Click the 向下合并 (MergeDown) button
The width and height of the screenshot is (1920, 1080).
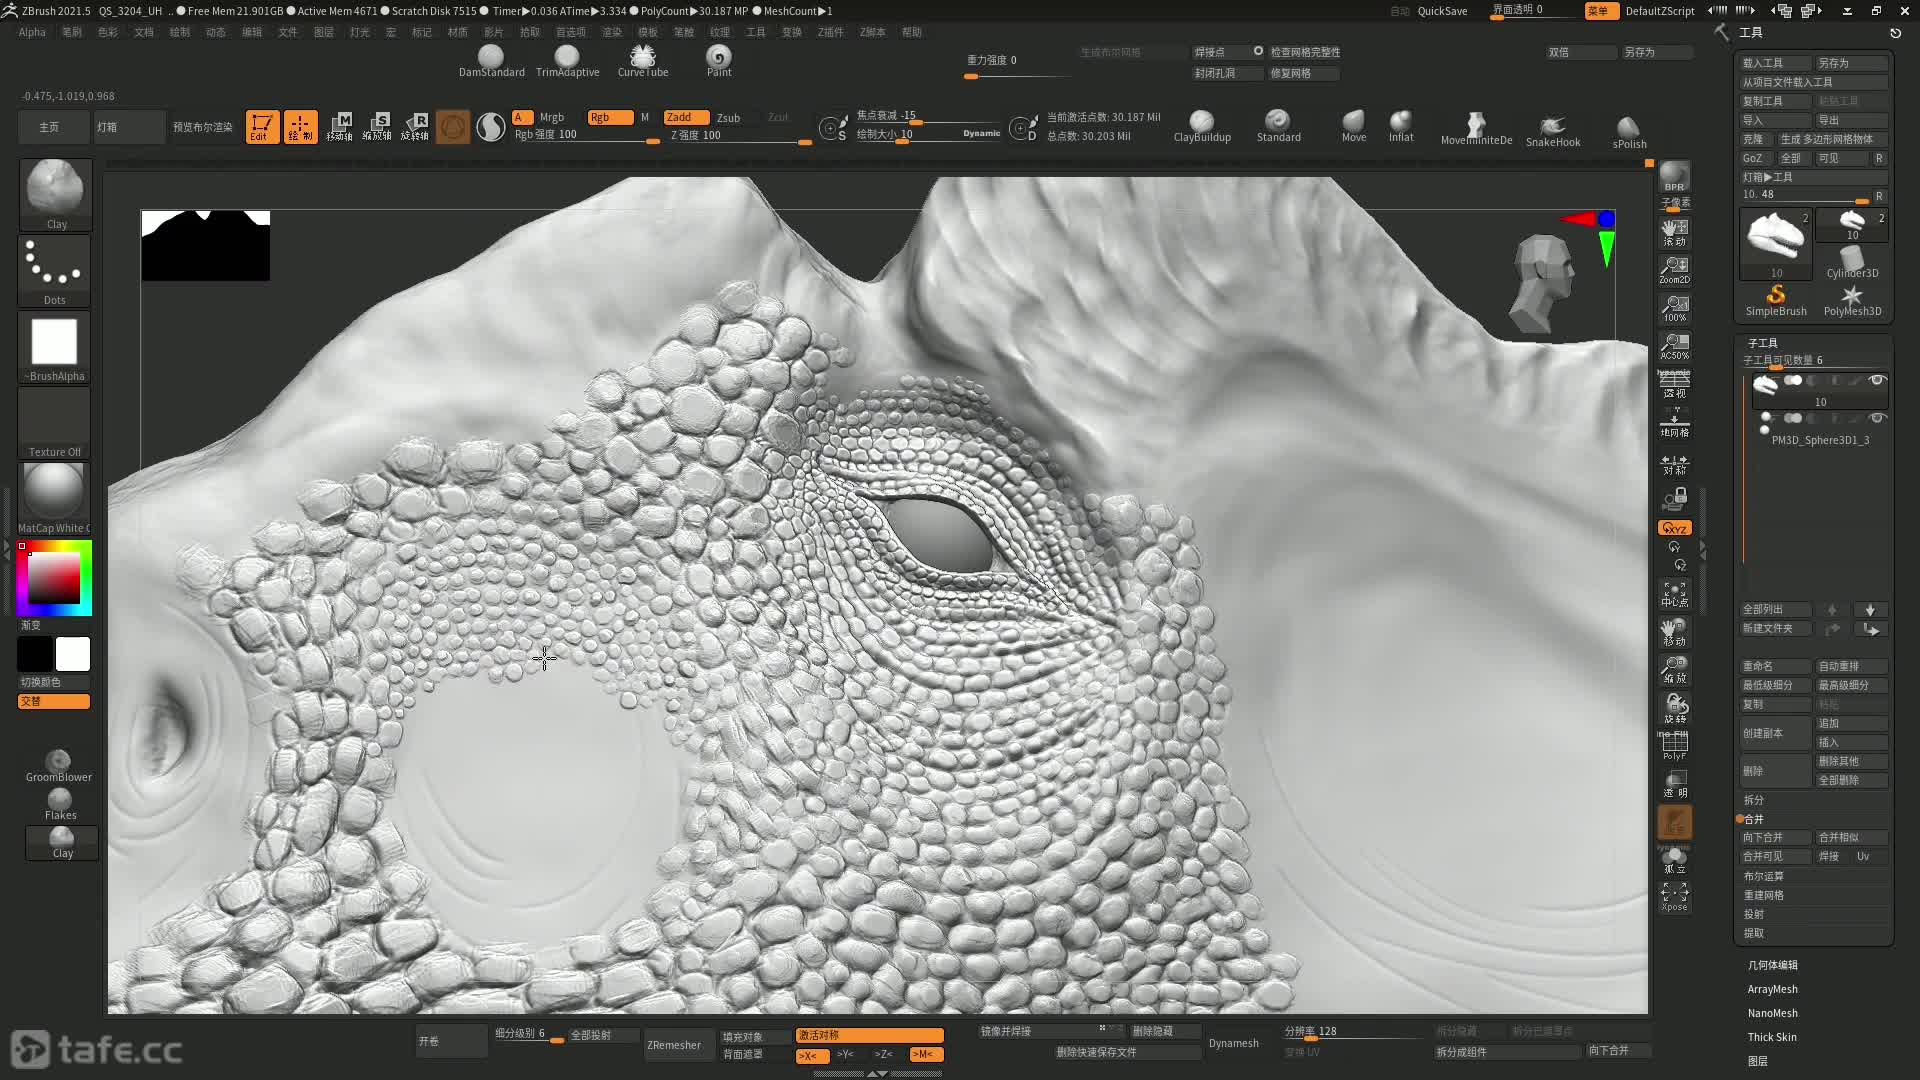(x=1776, y=838)
